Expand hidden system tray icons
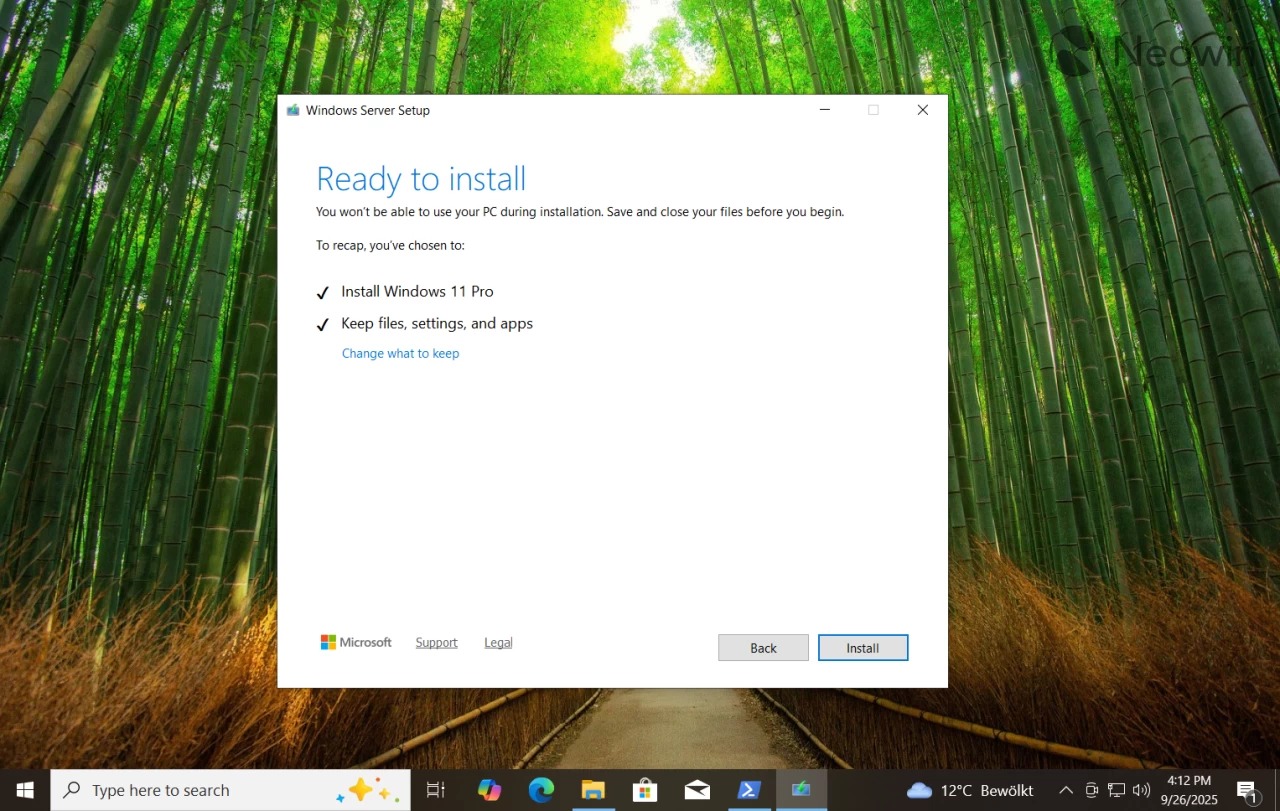 1066,790
